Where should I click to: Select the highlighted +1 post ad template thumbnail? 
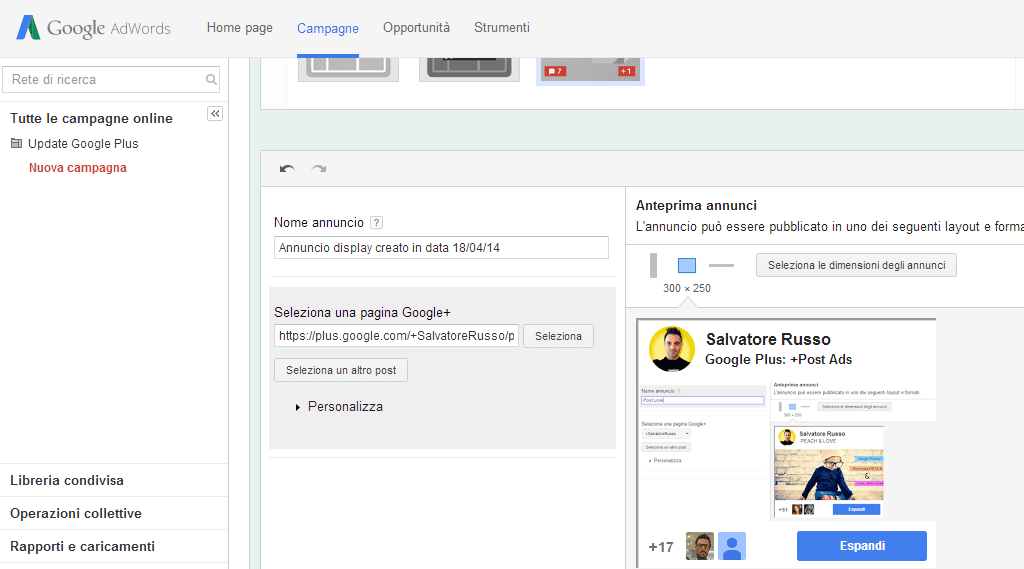tap(590, 71)
